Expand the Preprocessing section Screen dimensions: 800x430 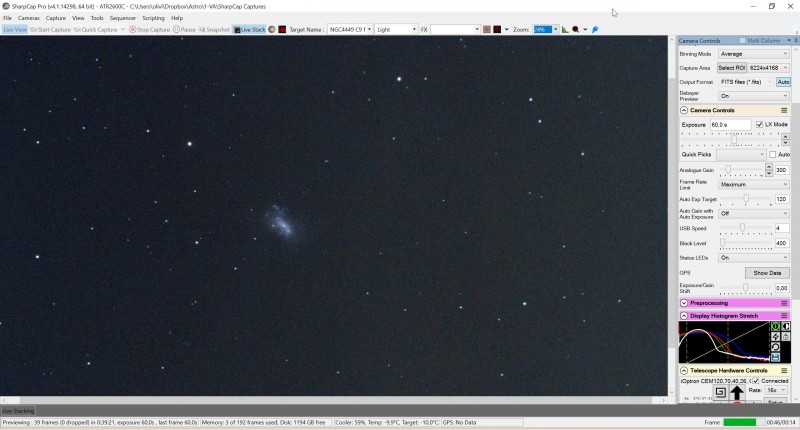pyautogui.click(x=684, y=303)
